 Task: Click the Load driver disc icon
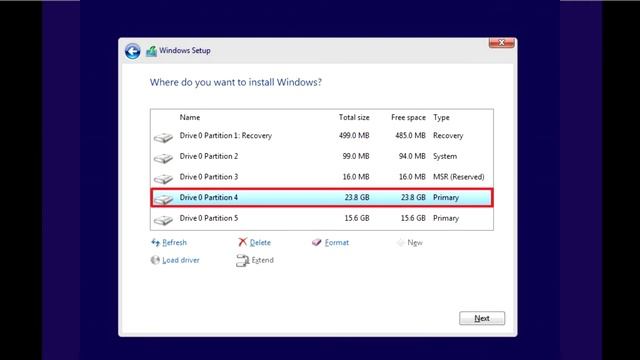[x=155, y=260]
